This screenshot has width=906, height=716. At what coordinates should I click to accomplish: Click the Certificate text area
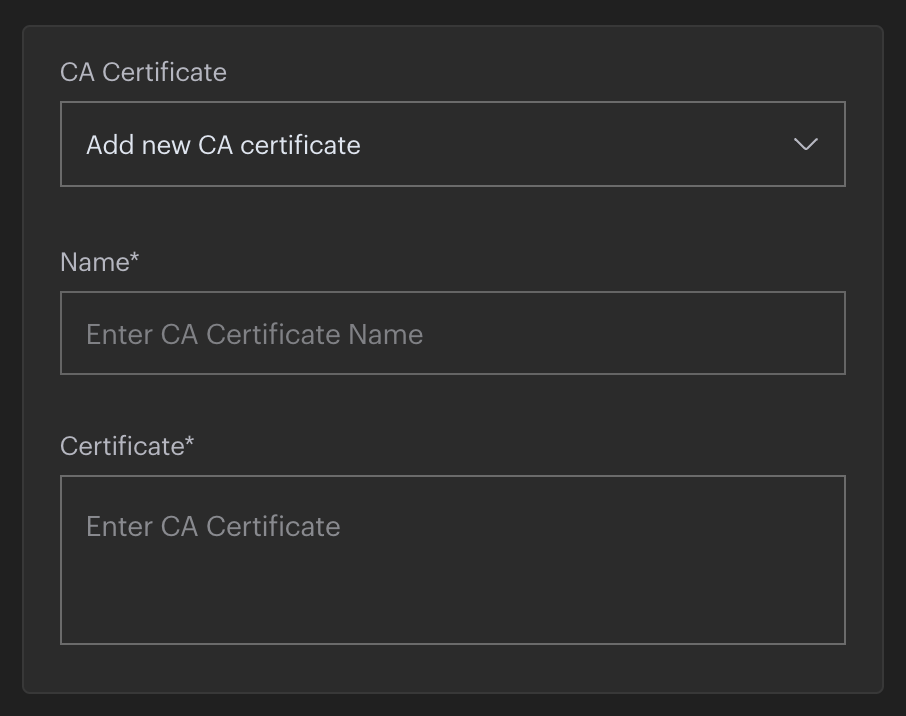(x=452, y=559)
